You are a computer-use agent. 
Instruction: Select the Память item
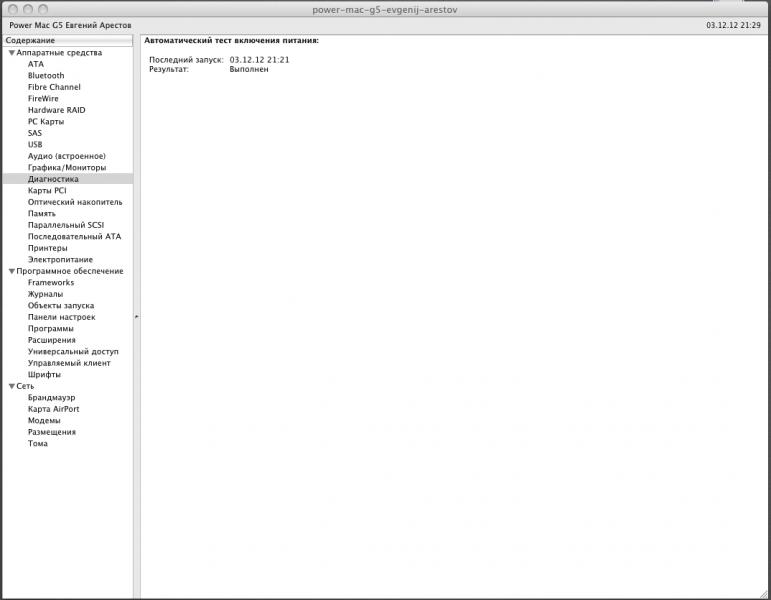pos(42,213)
